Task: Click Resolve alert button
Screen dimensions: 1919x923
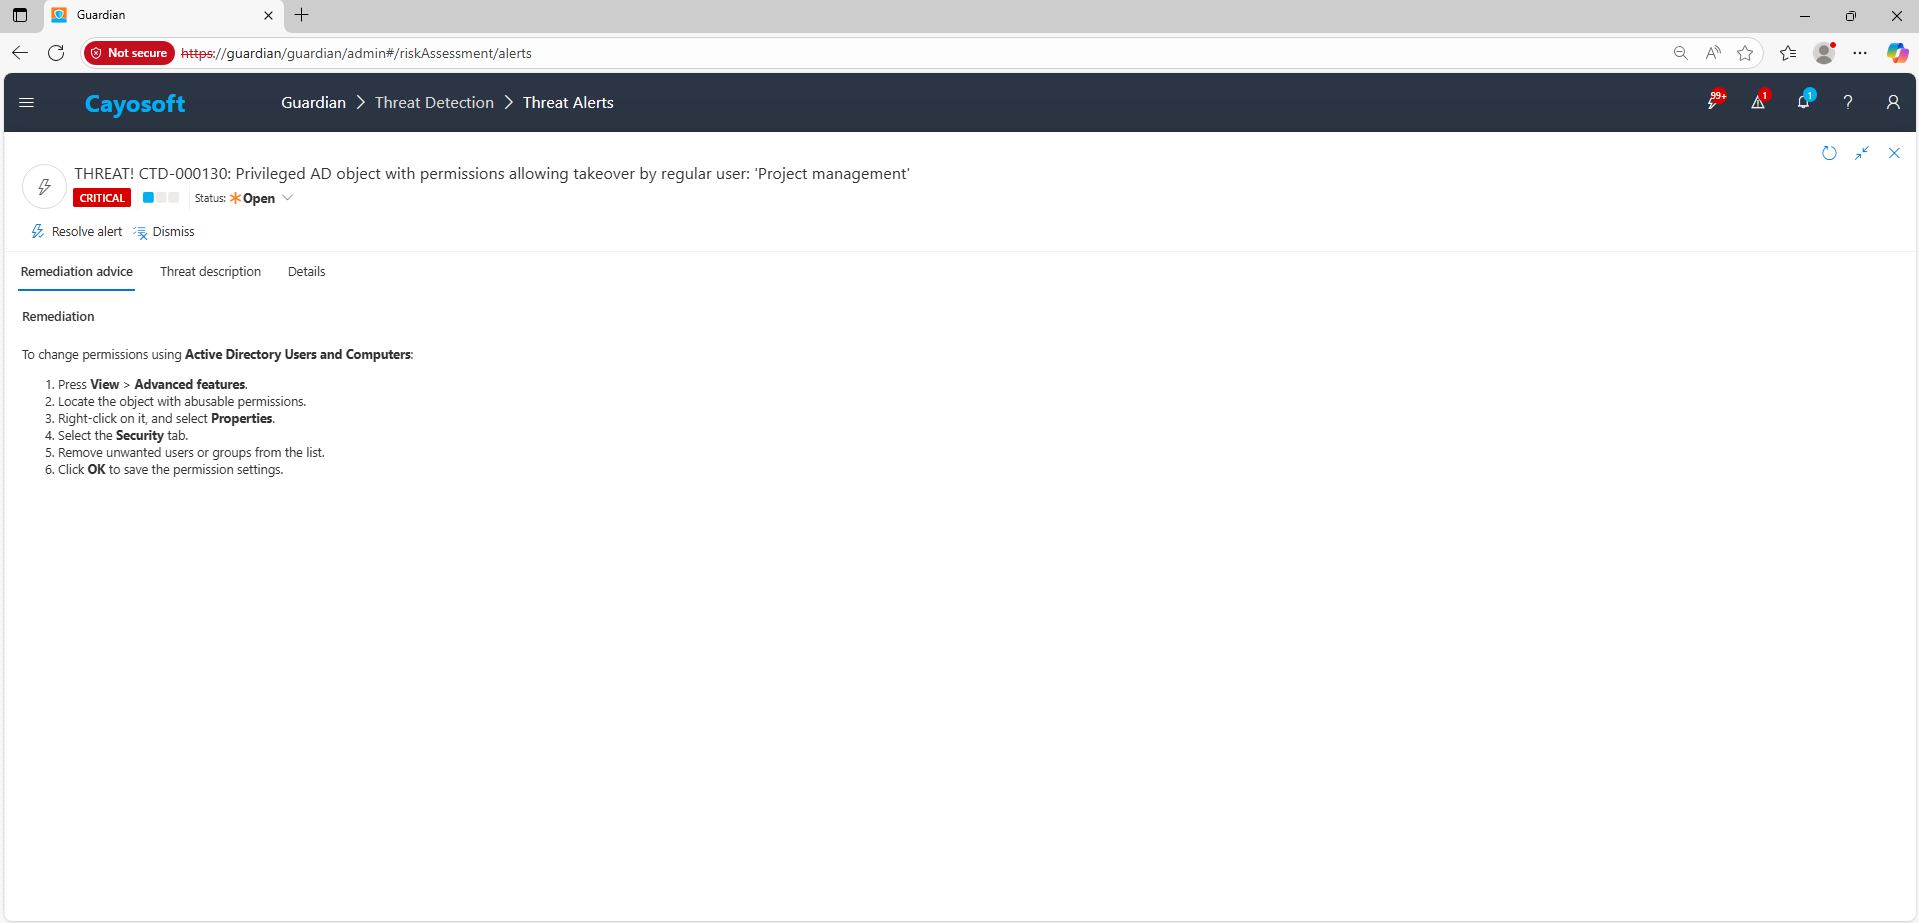Action: pyautogui.click(x=77, y=232)
